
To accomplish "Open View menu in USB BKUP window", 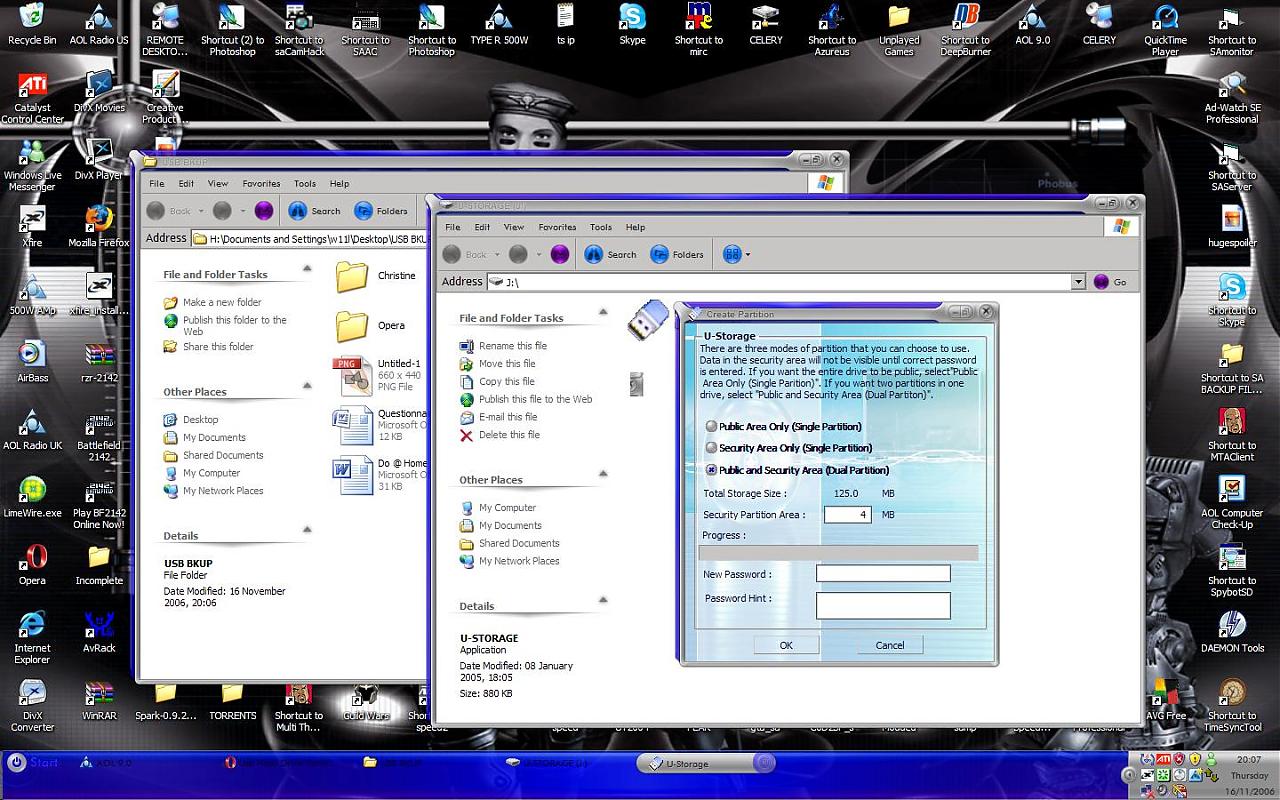I will point(218,184).
